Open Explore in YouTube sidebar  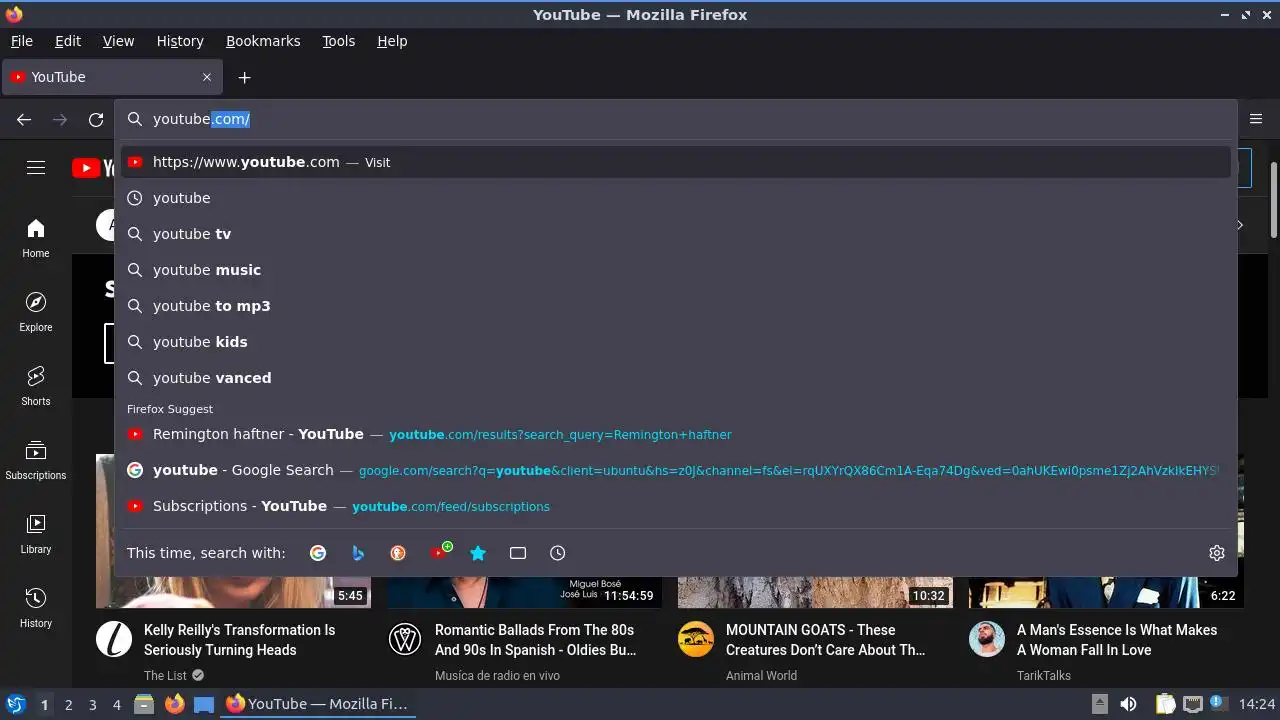[36, 312]
